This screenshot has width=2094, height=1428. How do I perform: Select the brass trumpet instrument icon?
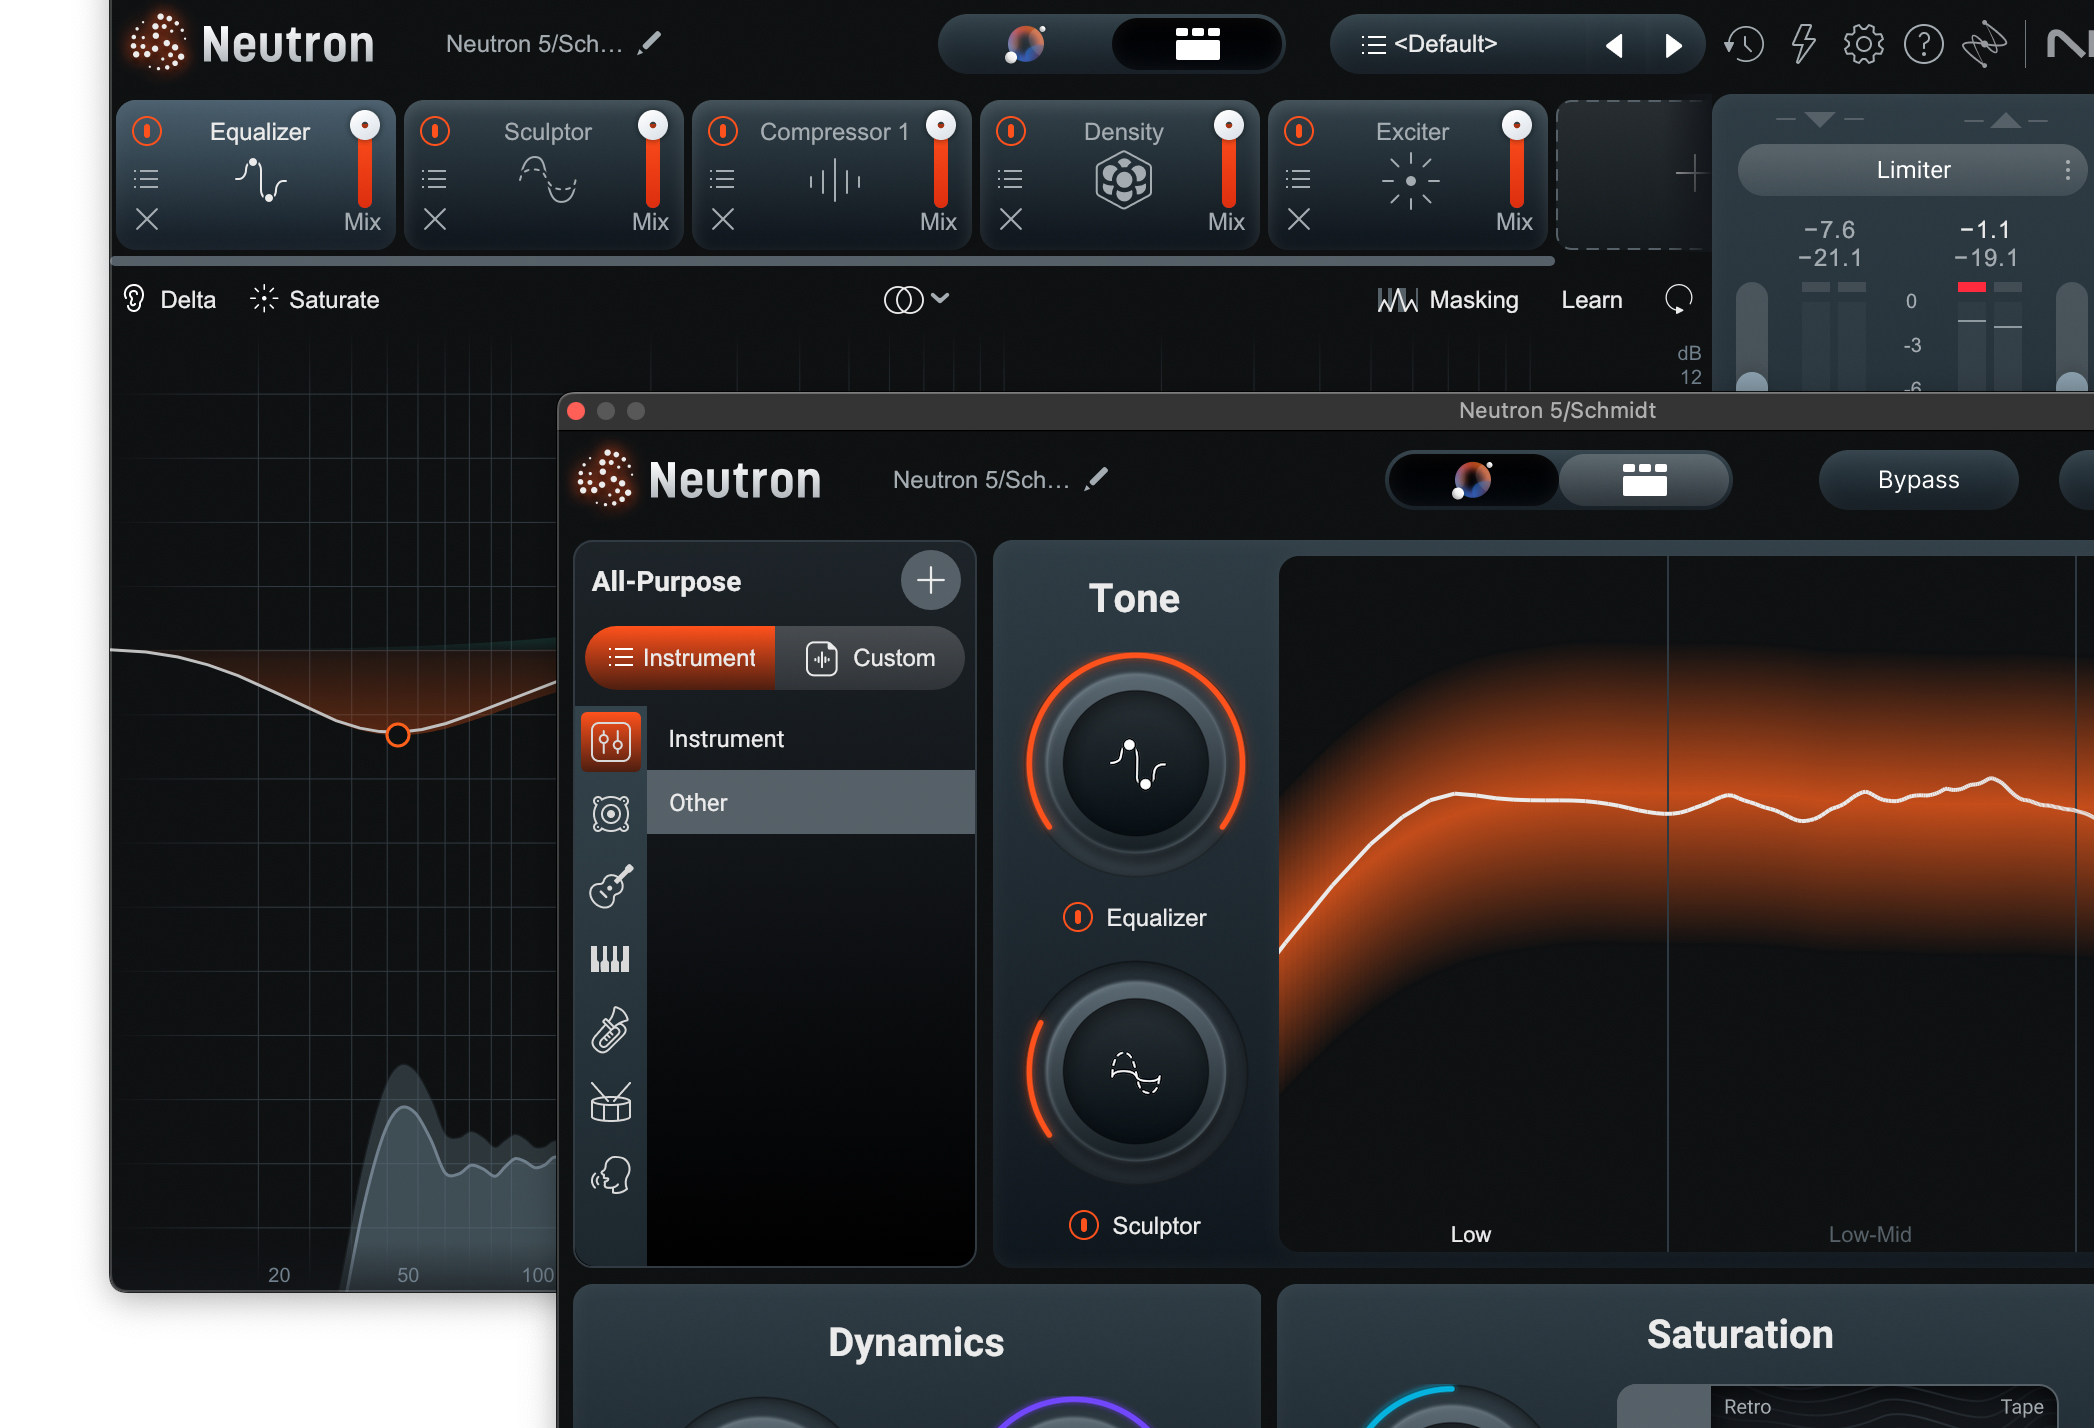click(611, 1031)
